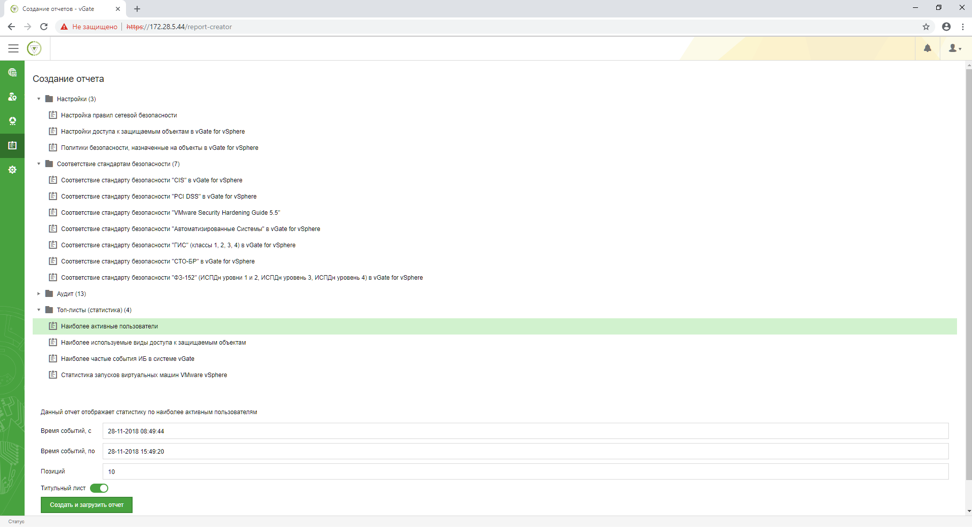Select Статистика запусков виртуальных машин report
Screen dimensions: 972x527
click(144, 375)
